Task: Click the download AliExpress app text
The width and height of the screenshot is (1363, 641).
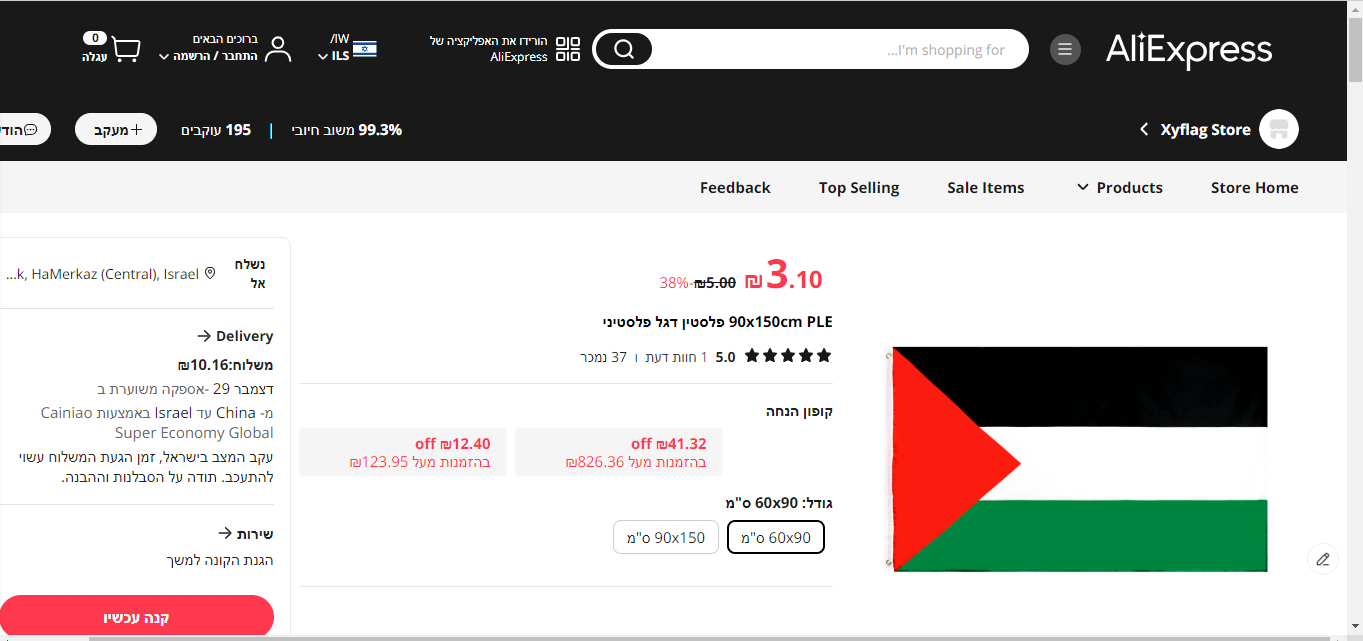Action: pos(489,48)
